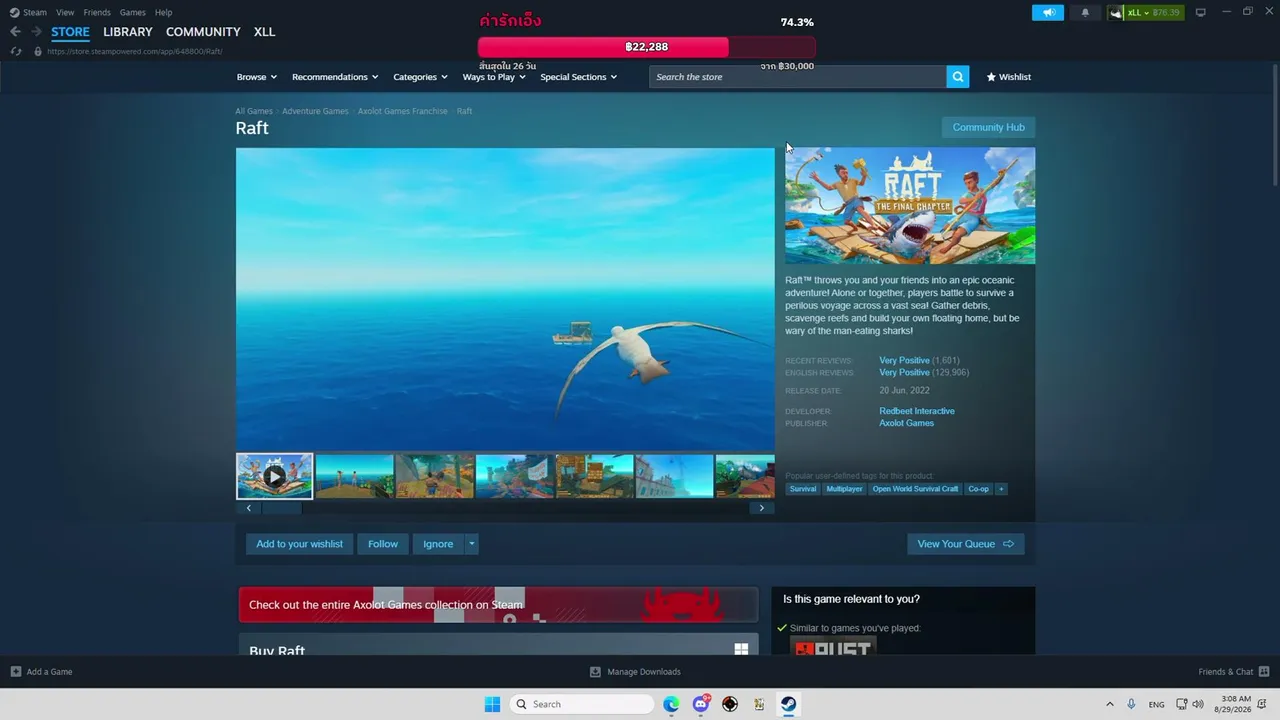Screen dimensions: 1280x720
Task: Open the Friends menu
Action: coord(97,13)
